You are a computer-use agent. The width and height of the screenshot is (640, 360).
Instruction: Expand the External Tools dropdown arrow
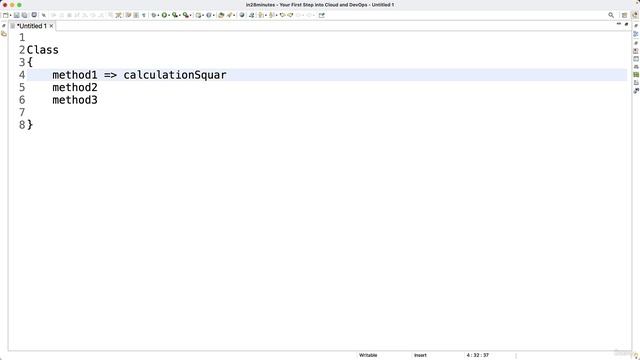pos(190,16)
